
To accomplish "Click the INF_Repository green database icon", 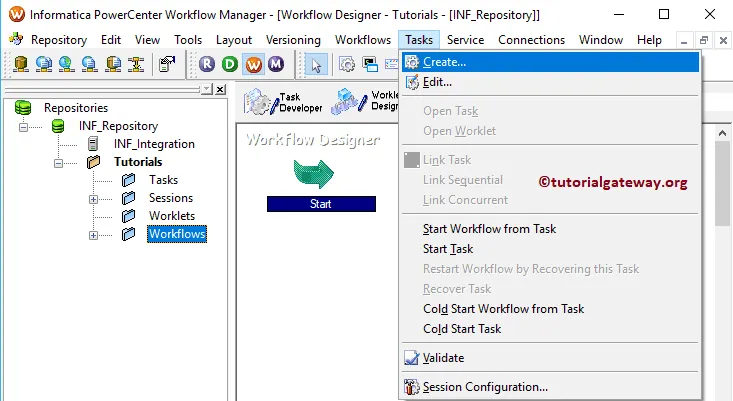I will 58,126.
